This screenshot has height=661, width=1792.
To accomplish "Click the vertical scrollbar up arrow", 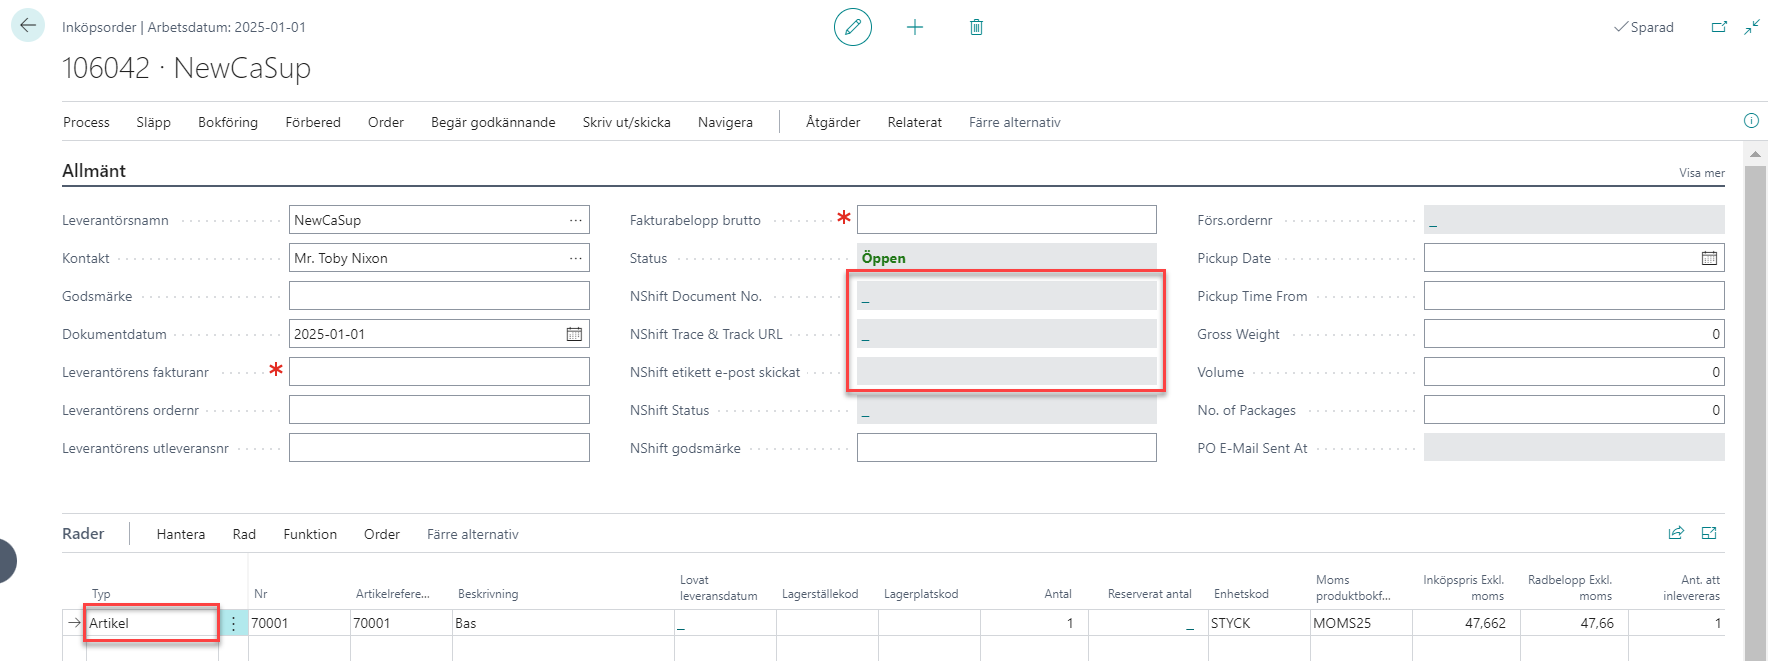I will (x=1755, y=154).
